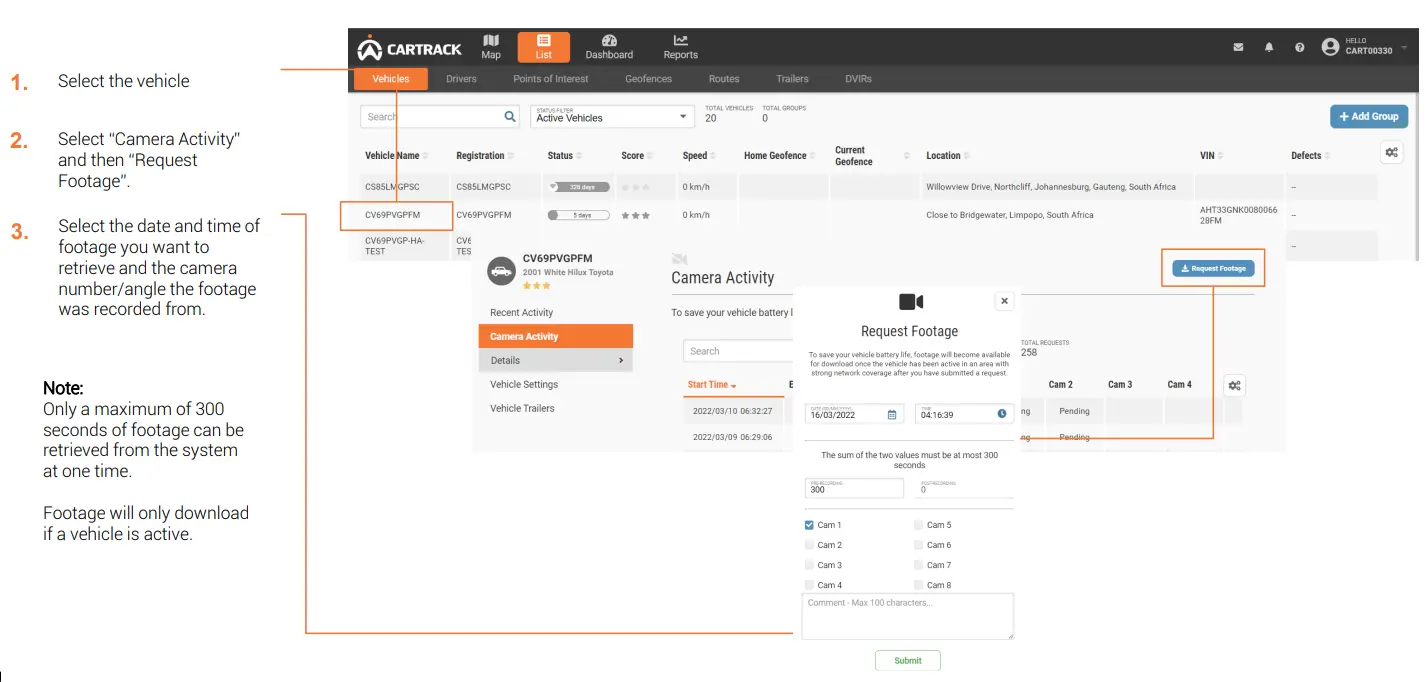Open camera table column settings gears
The image size is (1426, 682).
[x=1235, y=385]
